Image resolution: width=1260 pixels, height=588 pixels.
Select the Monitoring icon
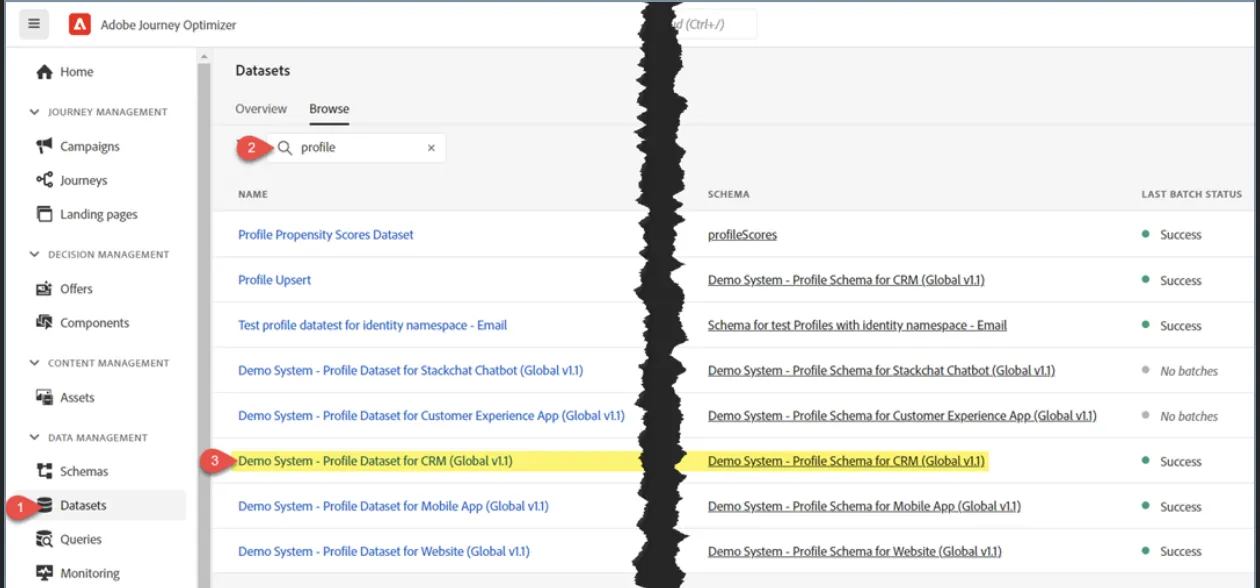44,573
